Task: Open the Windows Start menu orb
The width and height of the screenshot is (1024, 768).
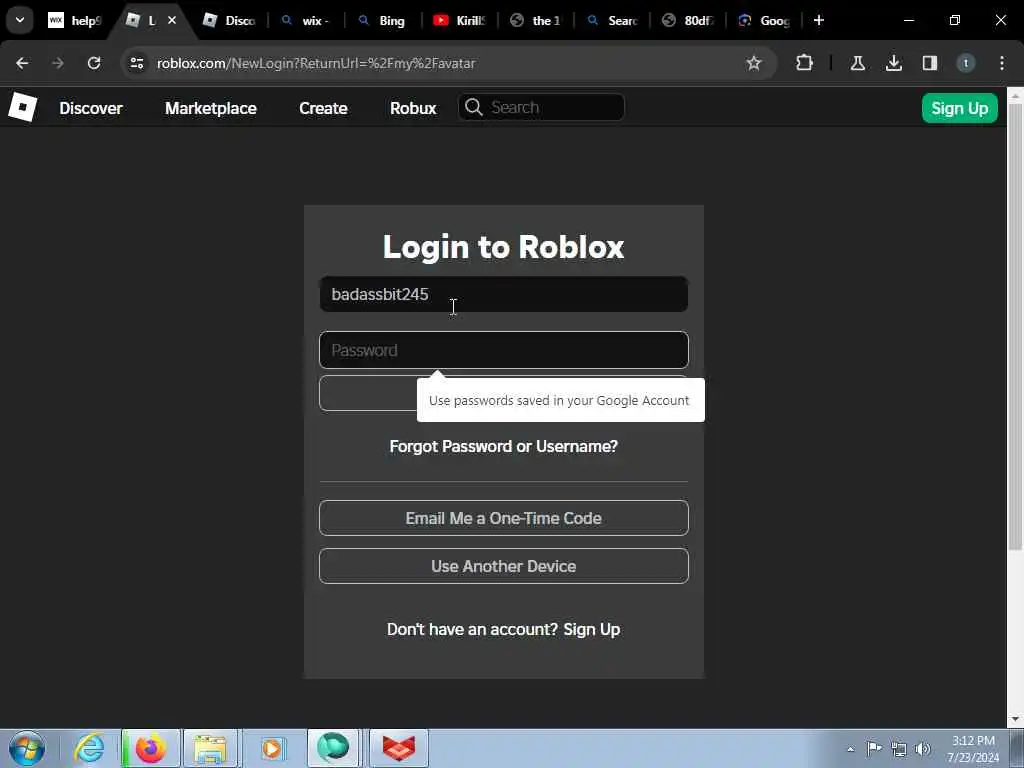Action: click(27, 748)
